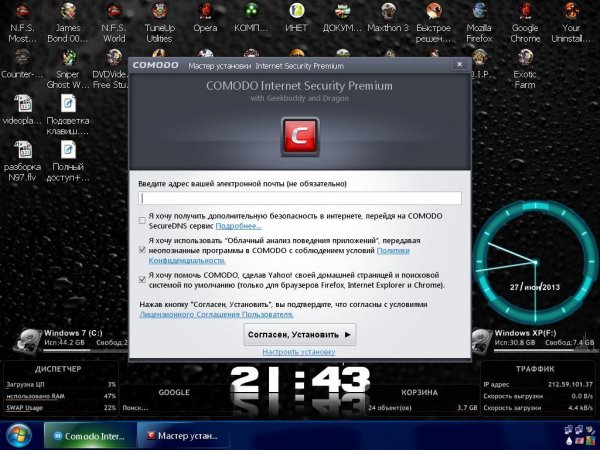This screenshot has height=450, width=600.
Task: Launch Opera browser desktop icon
Action: click(205, 11)
